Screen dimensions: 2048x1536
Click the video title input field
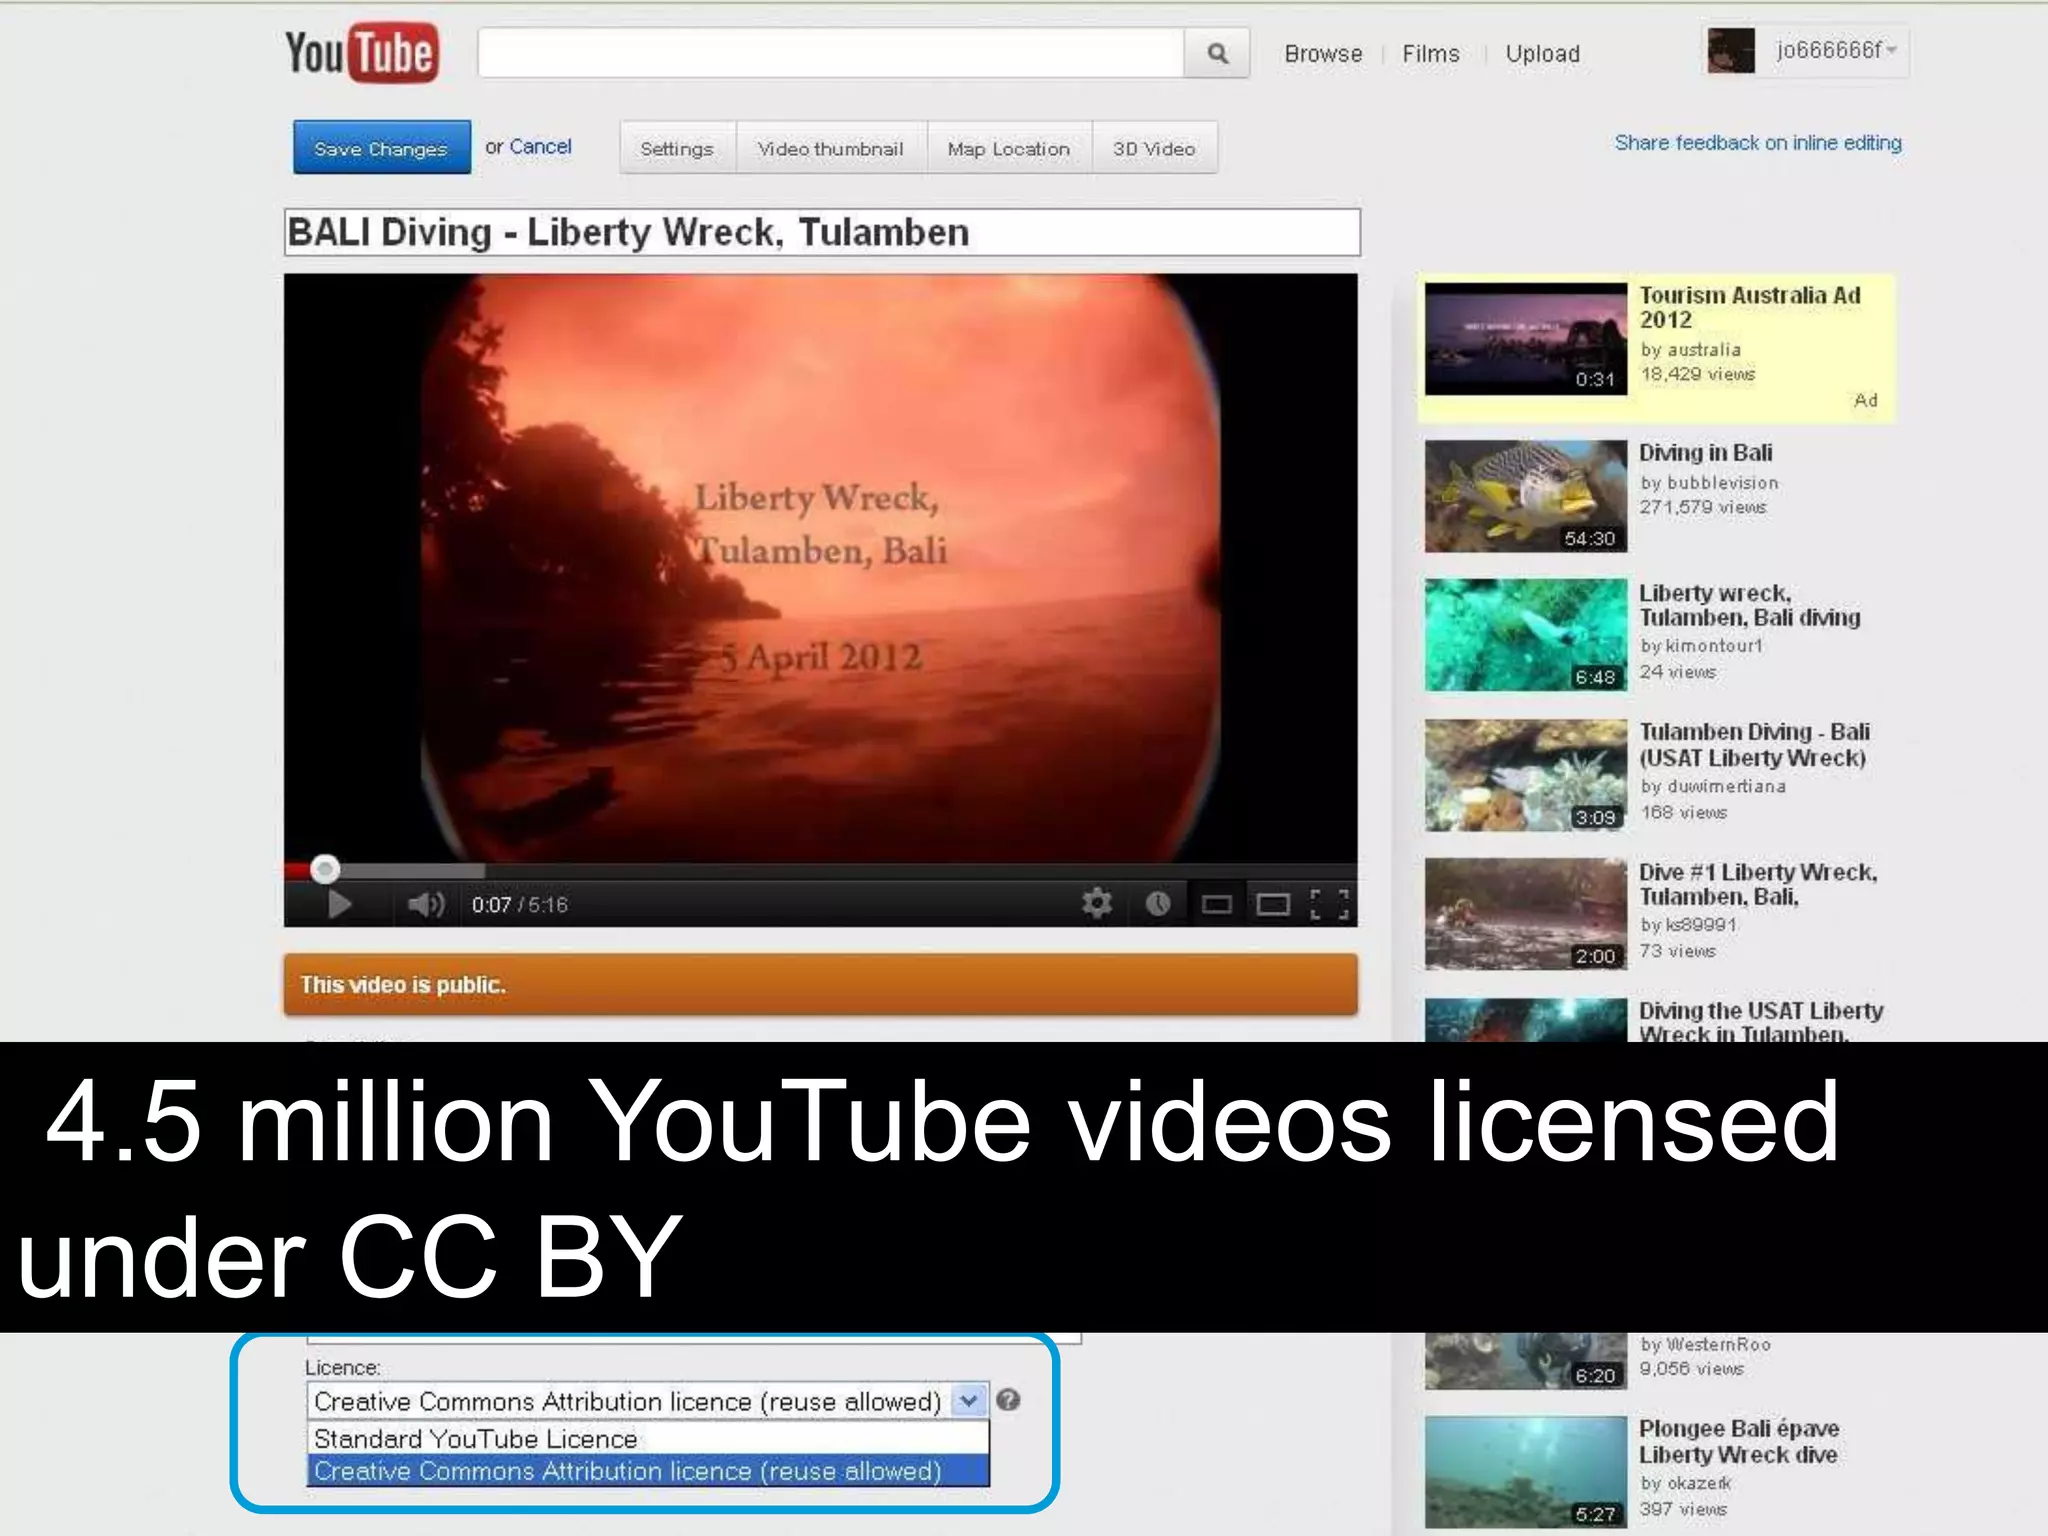822,232
